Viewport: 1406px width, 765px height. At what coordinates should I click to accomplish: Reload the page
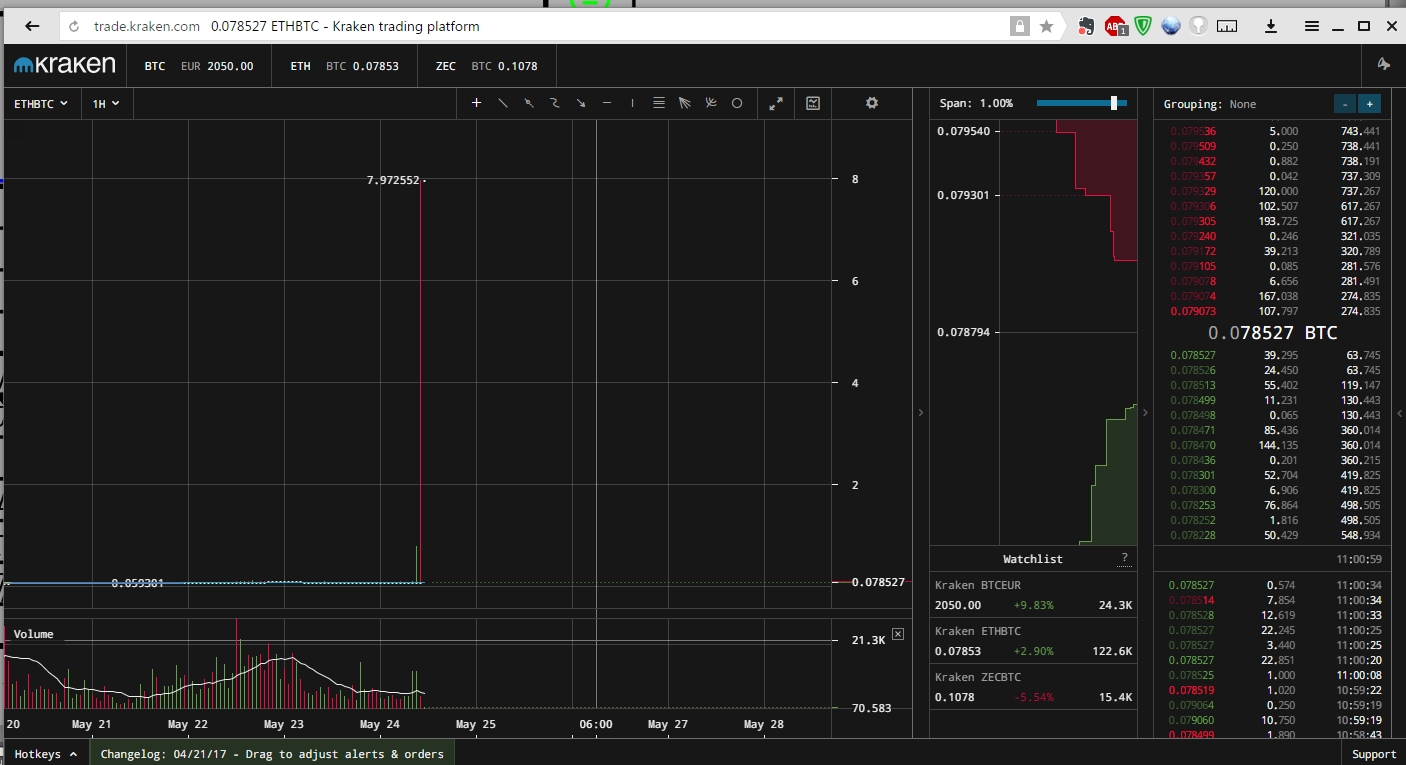tap(74, 26)
